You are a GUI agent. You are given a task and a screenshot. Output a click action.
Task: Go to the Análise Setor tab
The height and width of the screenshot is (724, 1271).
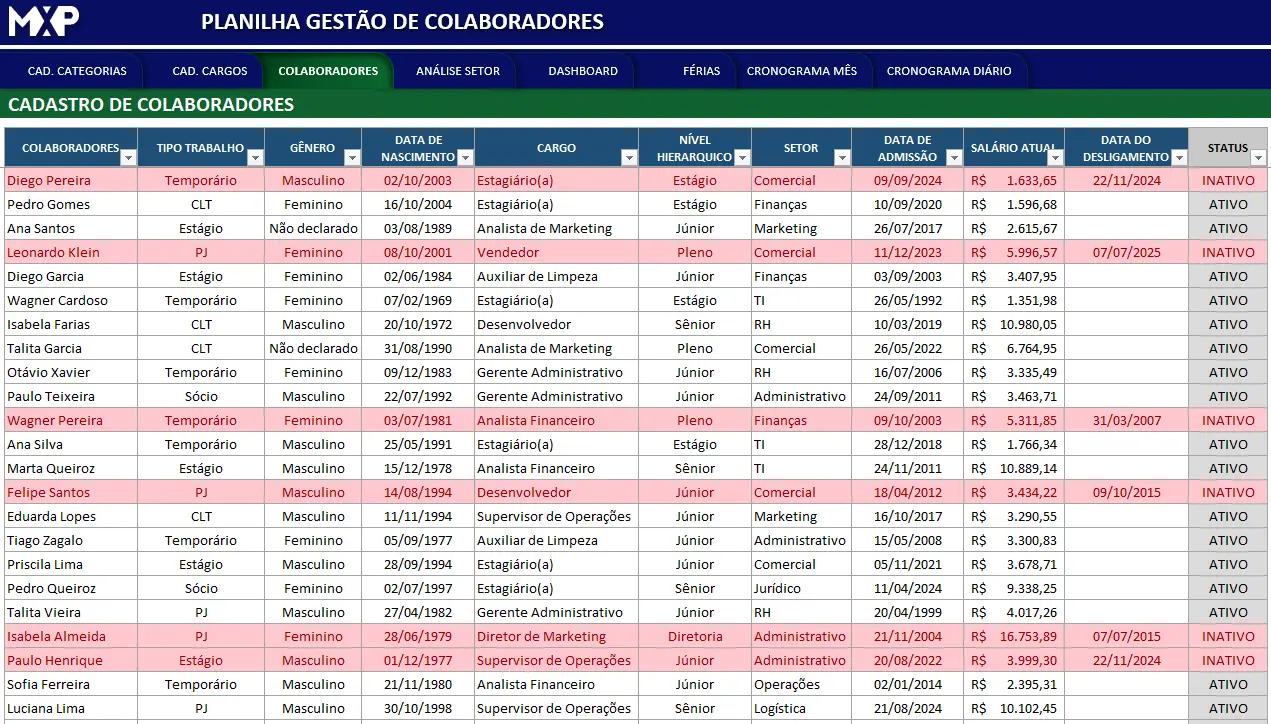458,71
